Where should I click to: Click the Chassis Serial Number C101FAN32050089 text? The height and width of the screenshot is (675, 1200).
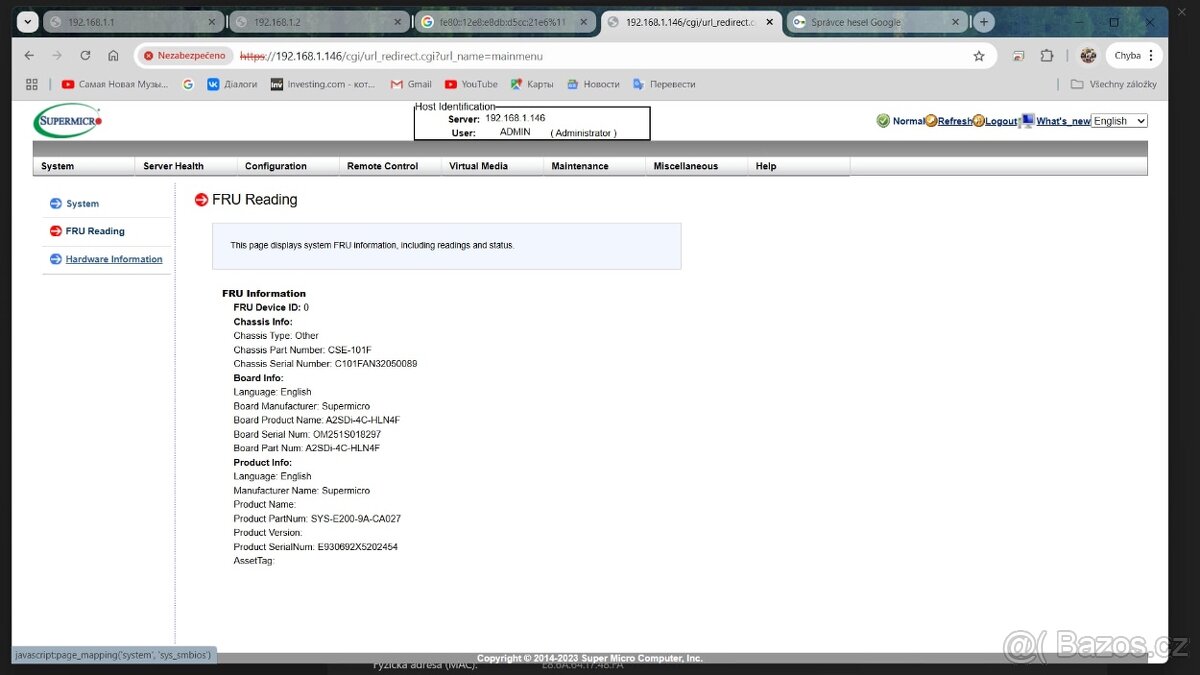[x=325, y=364]
